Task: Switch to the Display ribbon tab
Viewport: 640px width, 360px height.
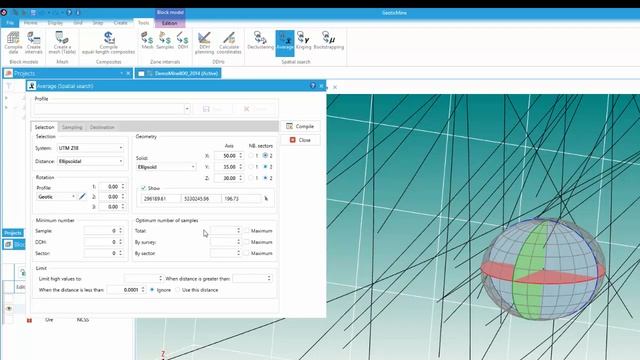Action: (x=55, y=23)
